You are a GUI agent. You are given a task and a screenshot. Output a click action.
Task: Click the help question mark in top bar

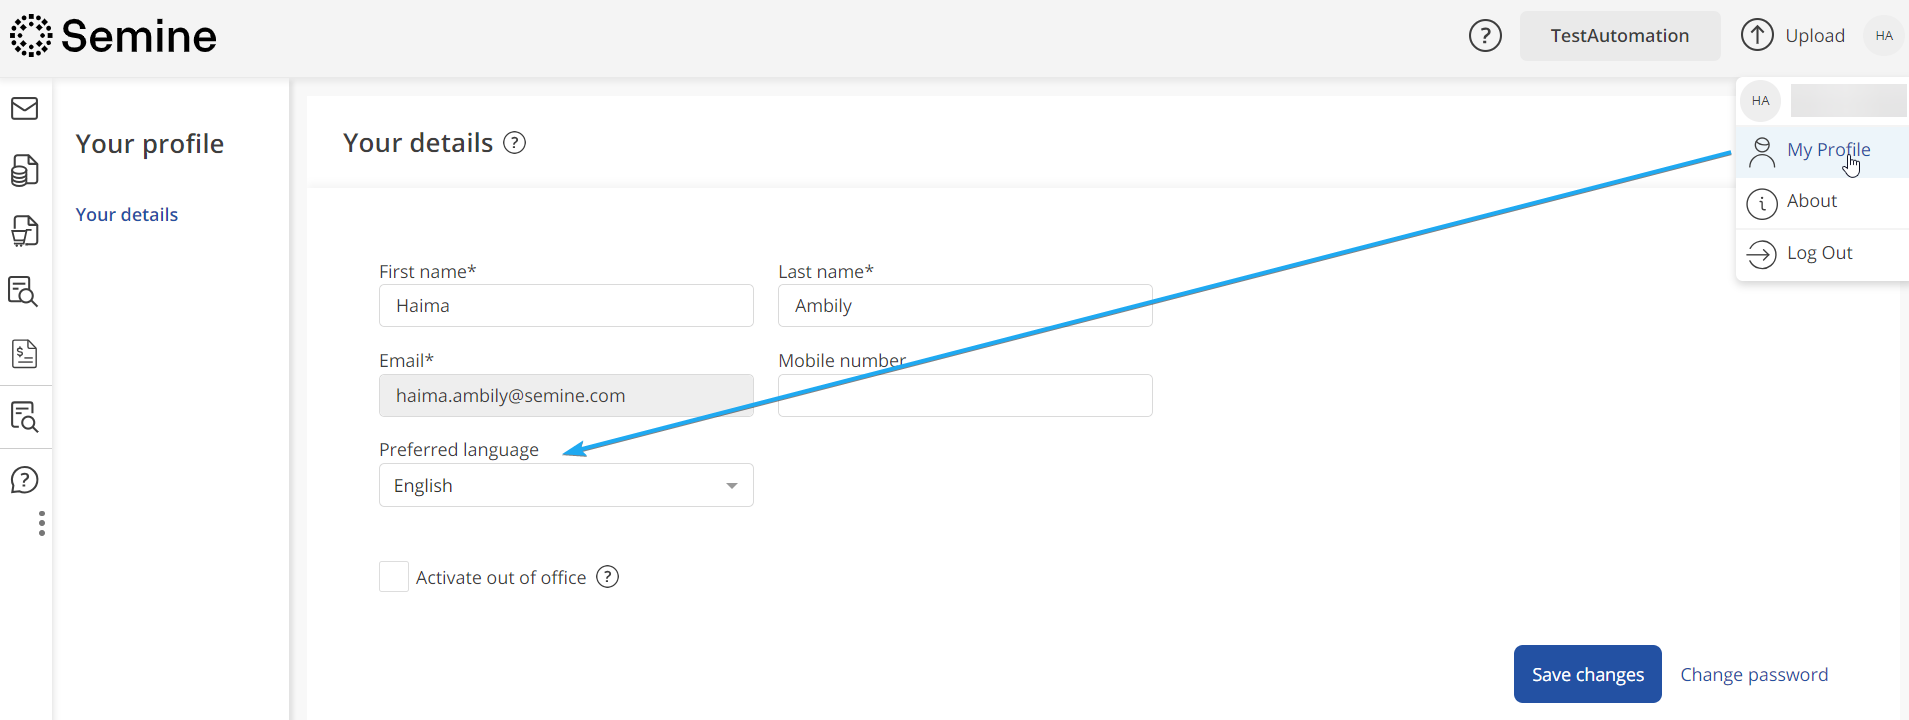pos(1485,36)
